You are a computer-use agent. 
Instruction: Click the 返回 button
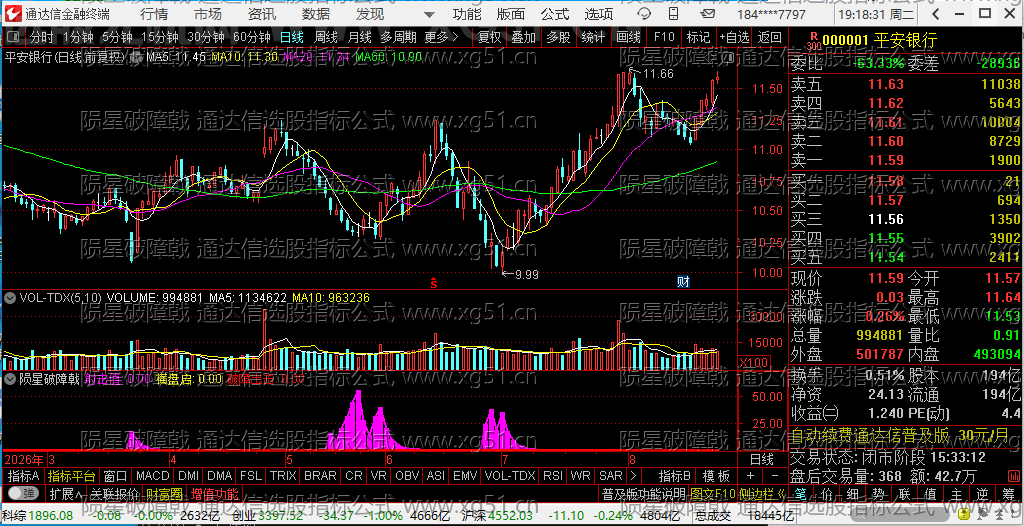tap(769, 38)
